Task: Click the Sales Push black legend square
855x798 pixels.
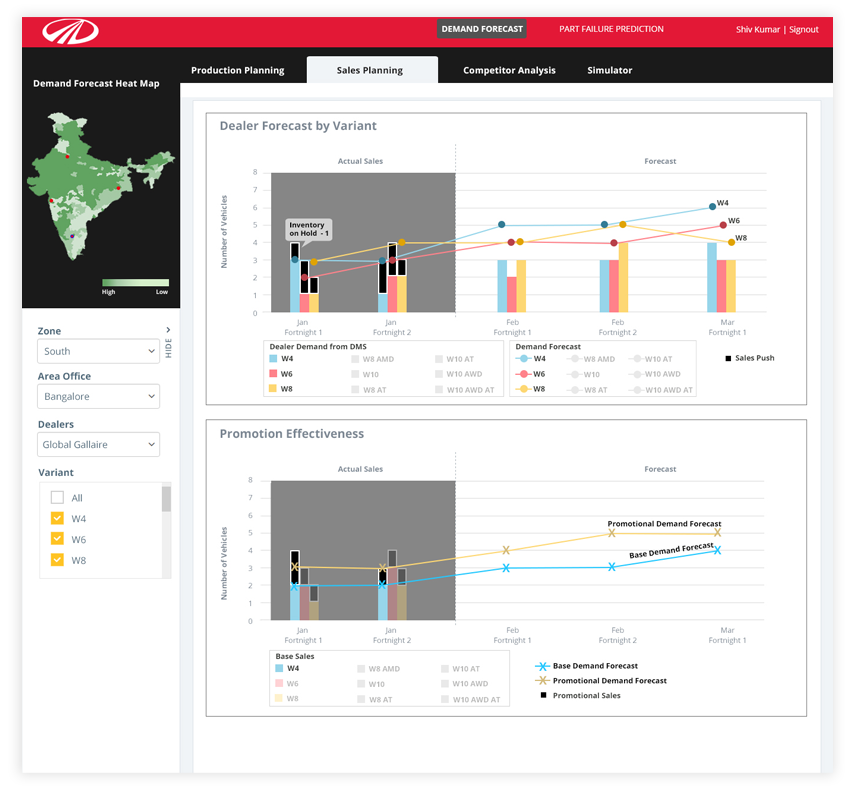Action: pos(727,358)
